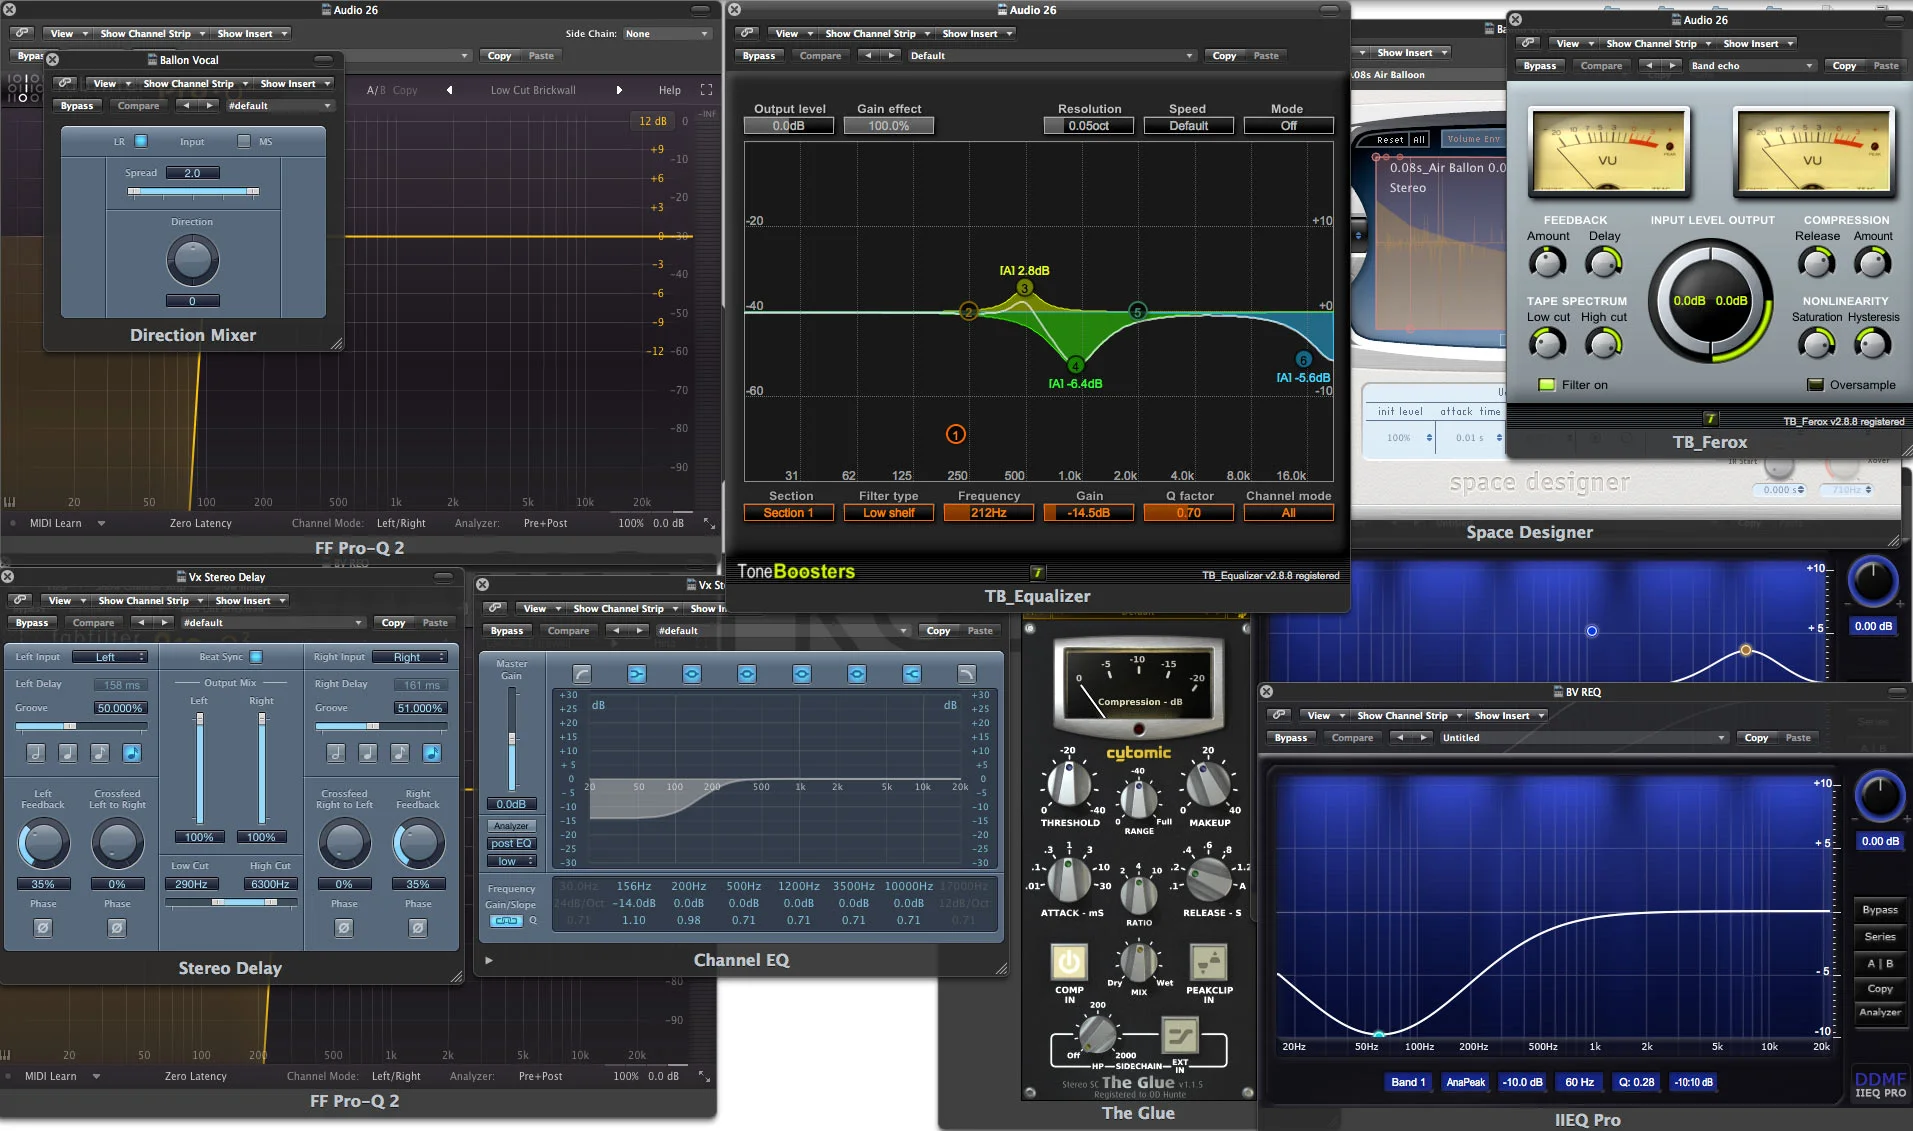The image size is (1913, 1131).
Task: Select EQ node 4 in TB_Equalizer graph
Action: coord(1076,365)
